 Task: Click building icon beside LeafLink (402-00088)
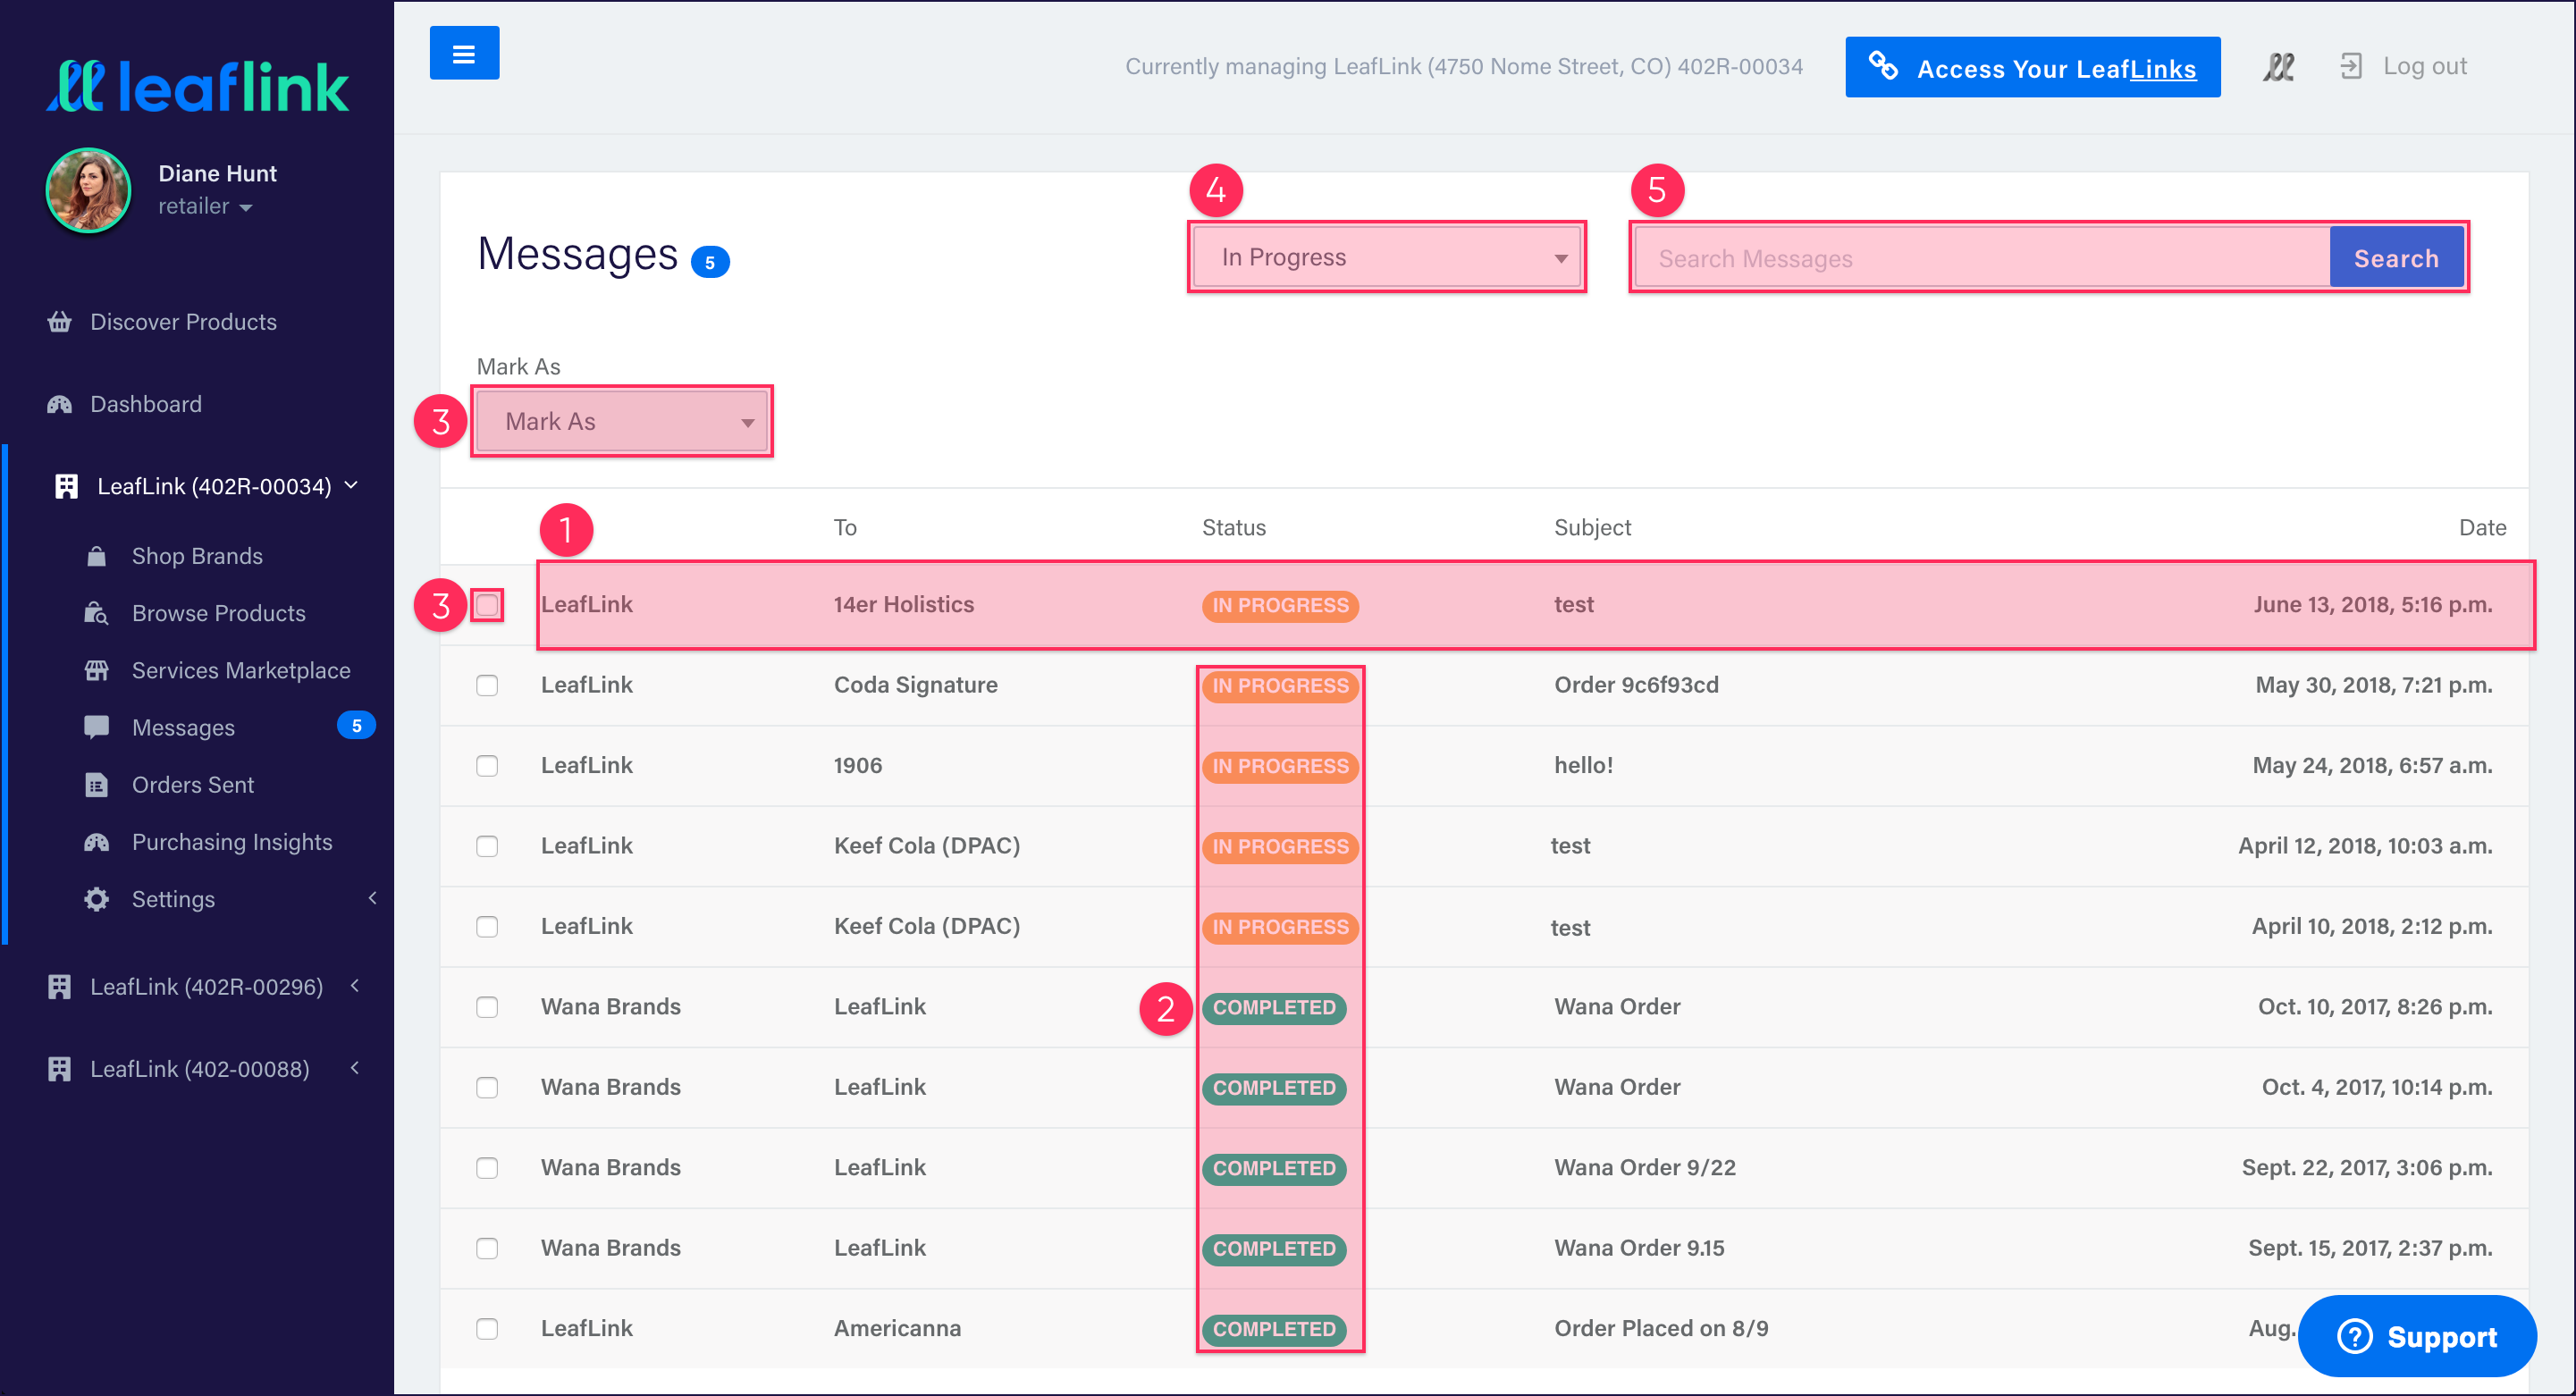tap(60, 1069)
